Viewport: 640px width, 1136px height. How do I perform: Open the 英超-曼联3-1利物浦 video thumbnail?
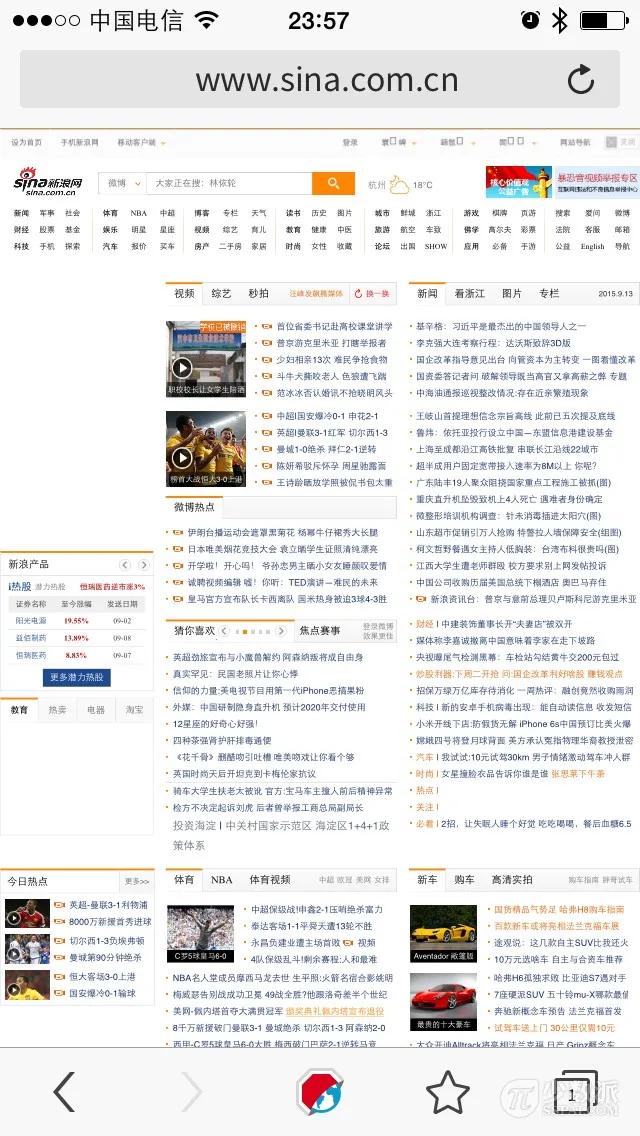tap(27, 914)
